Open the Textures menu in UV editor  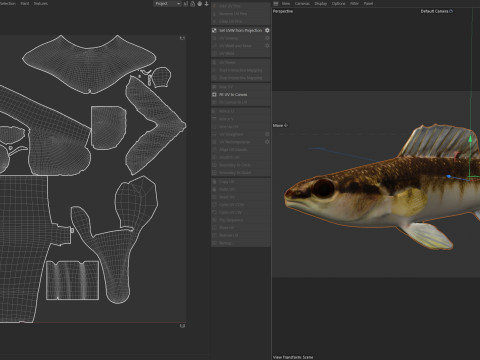[41, 3]
